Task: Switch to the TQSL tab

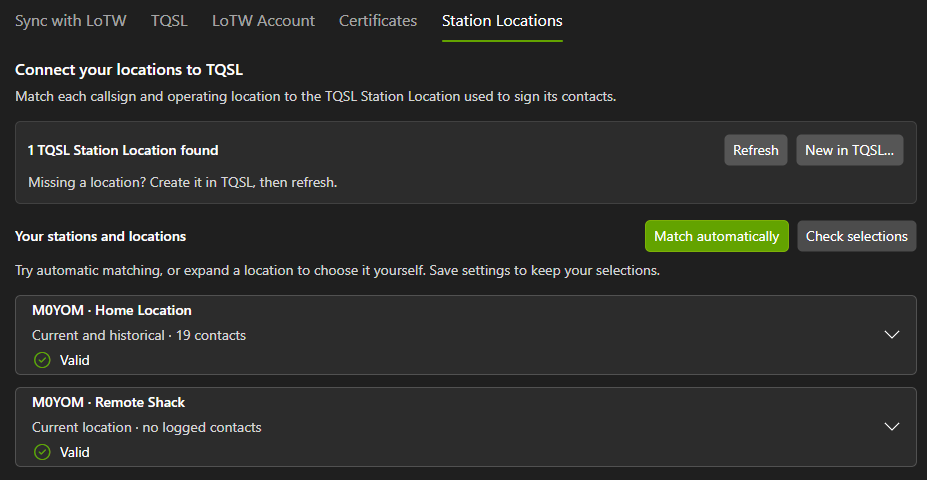Action: (169, 21)
